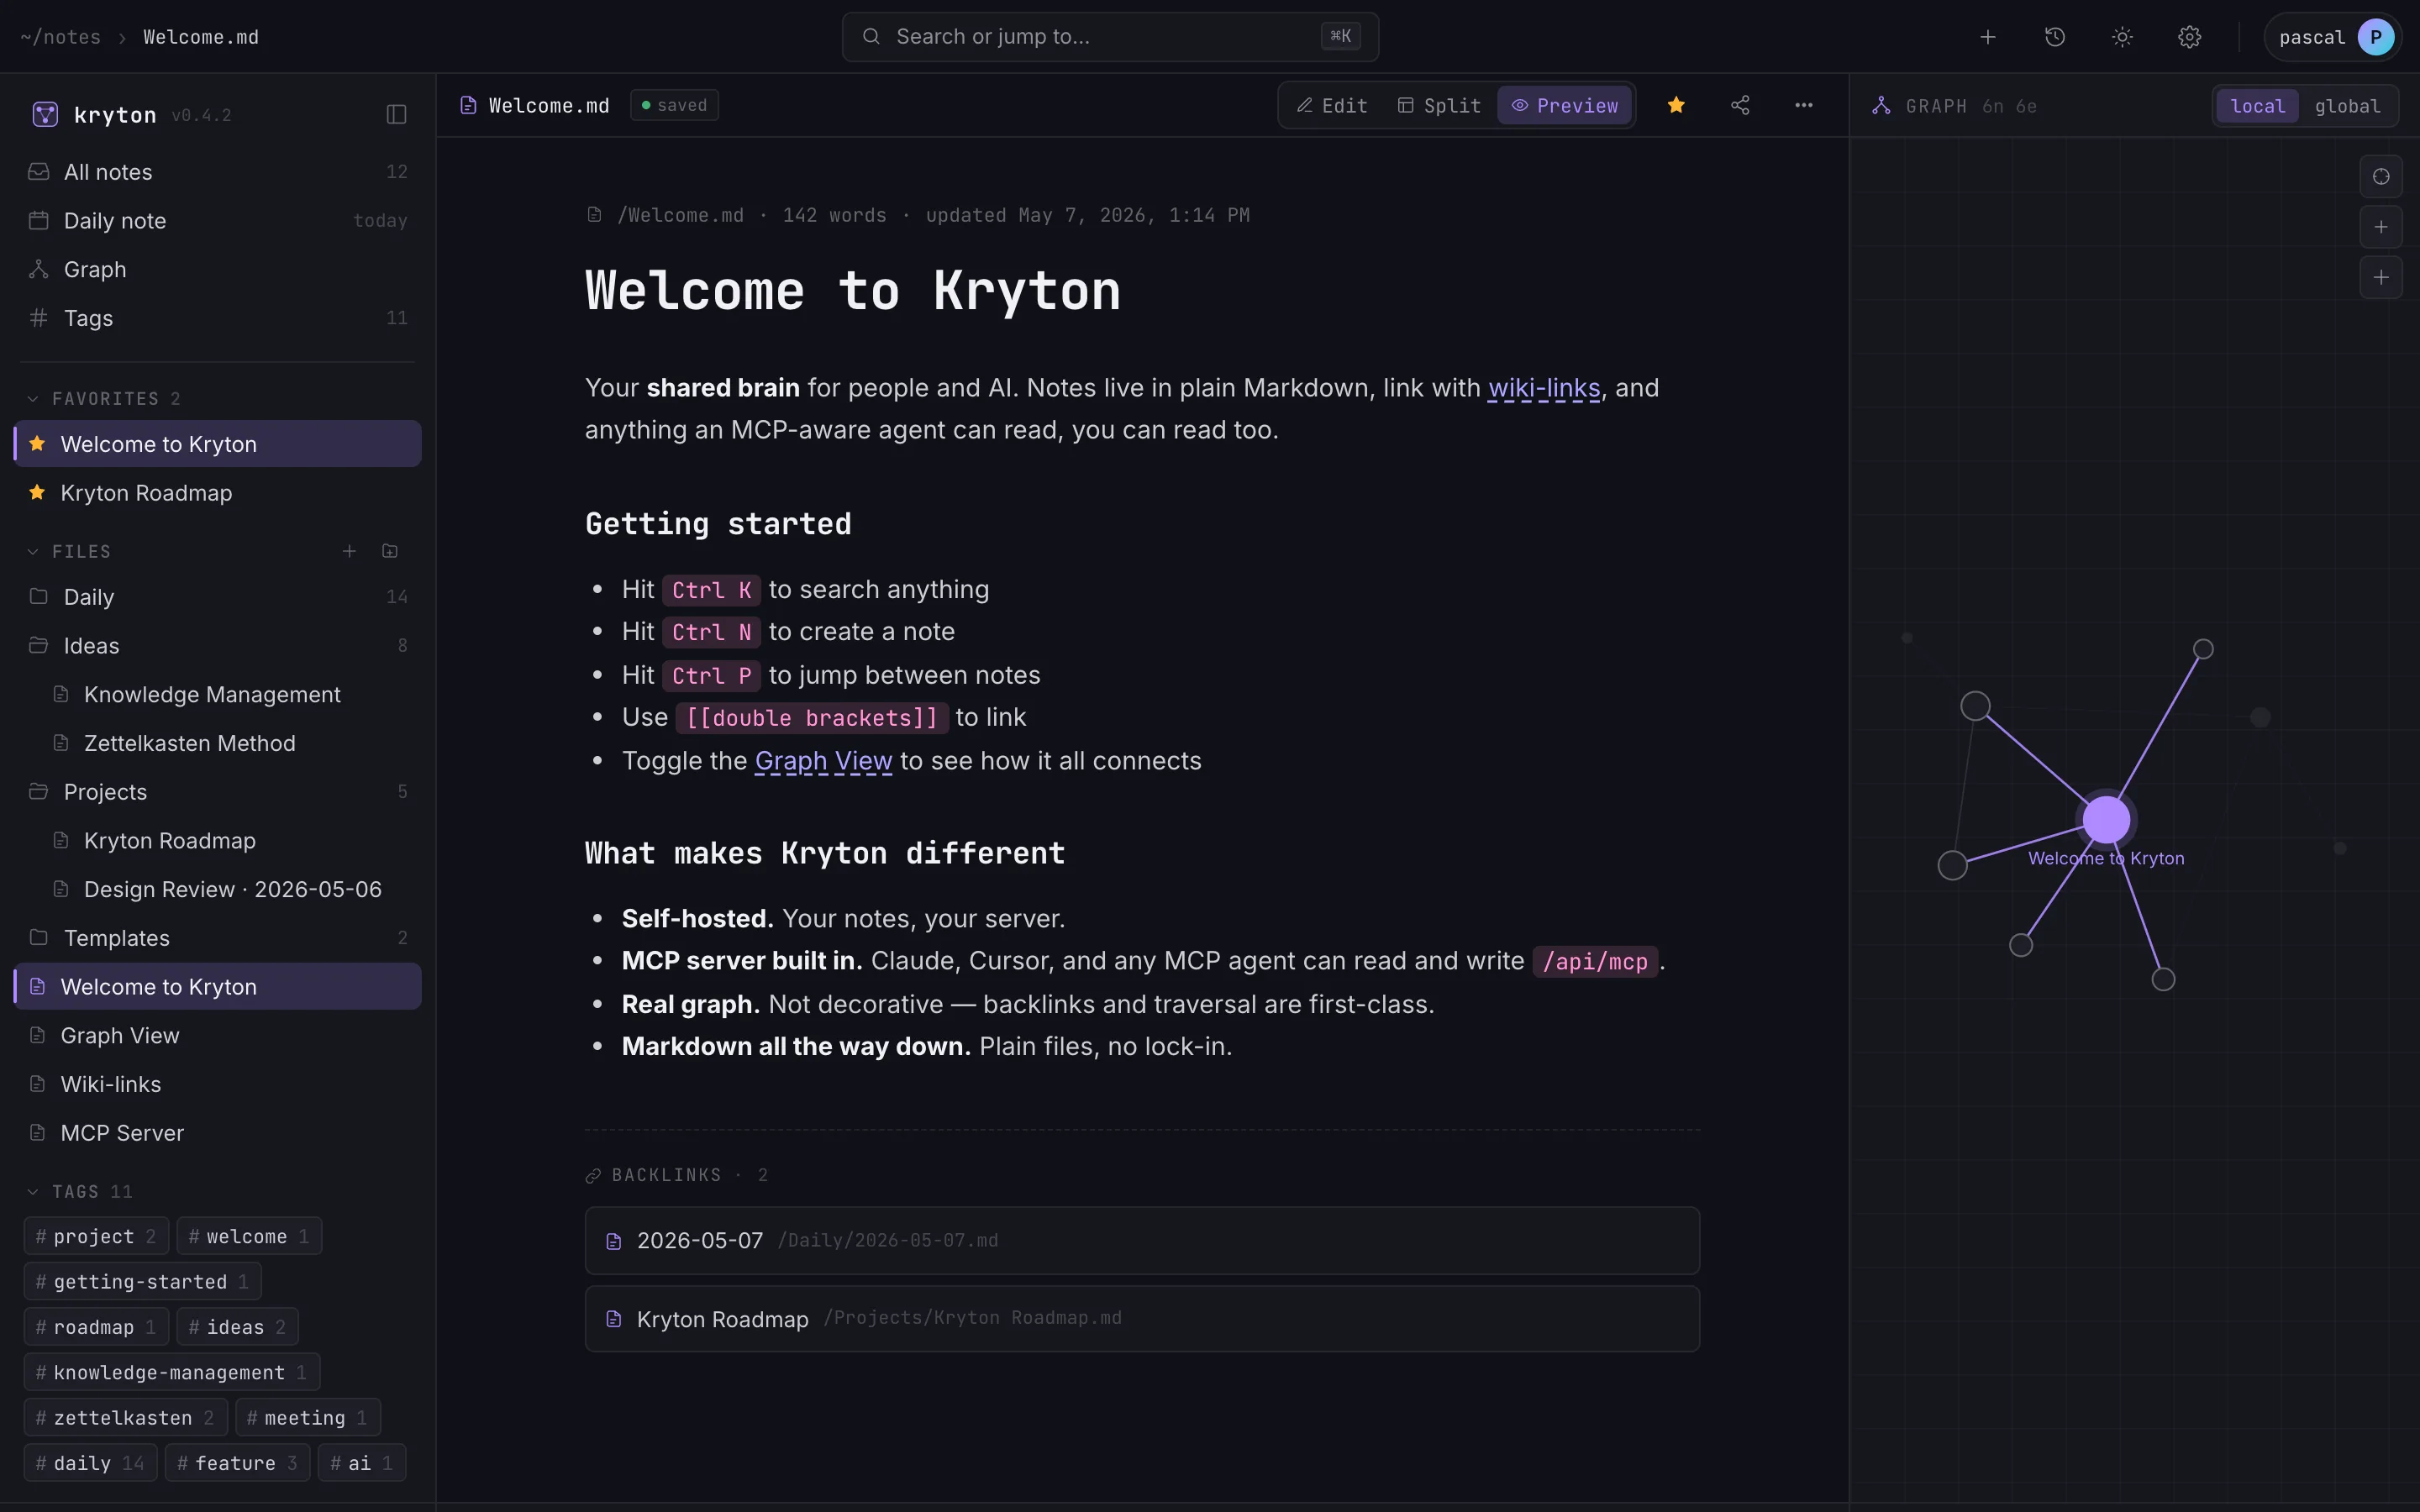2420x1512 pixels.
Task: Open Kryton Roadmap under Projects folder
Action: (218, 841)
